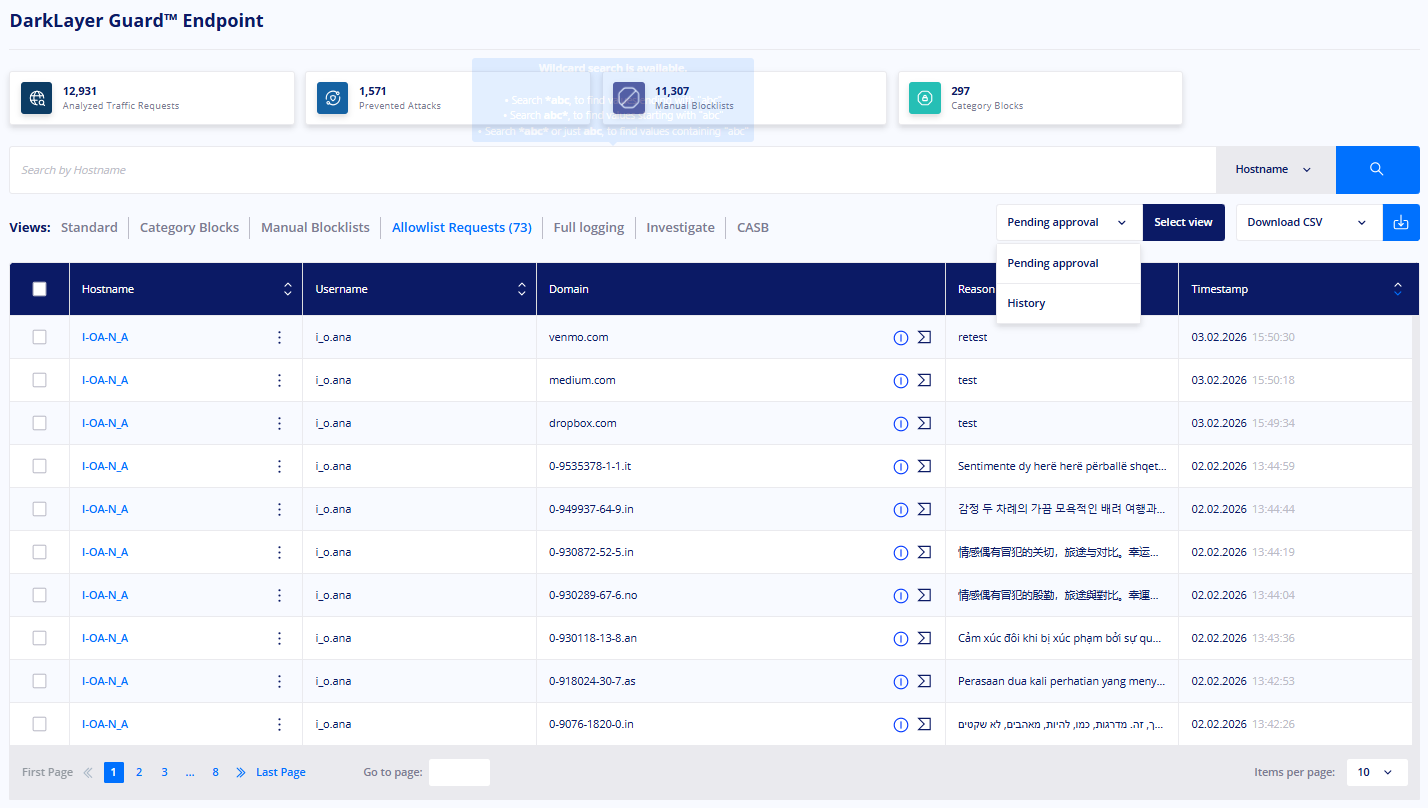Open the Hostname search-type dropdown

point(1275,170)
